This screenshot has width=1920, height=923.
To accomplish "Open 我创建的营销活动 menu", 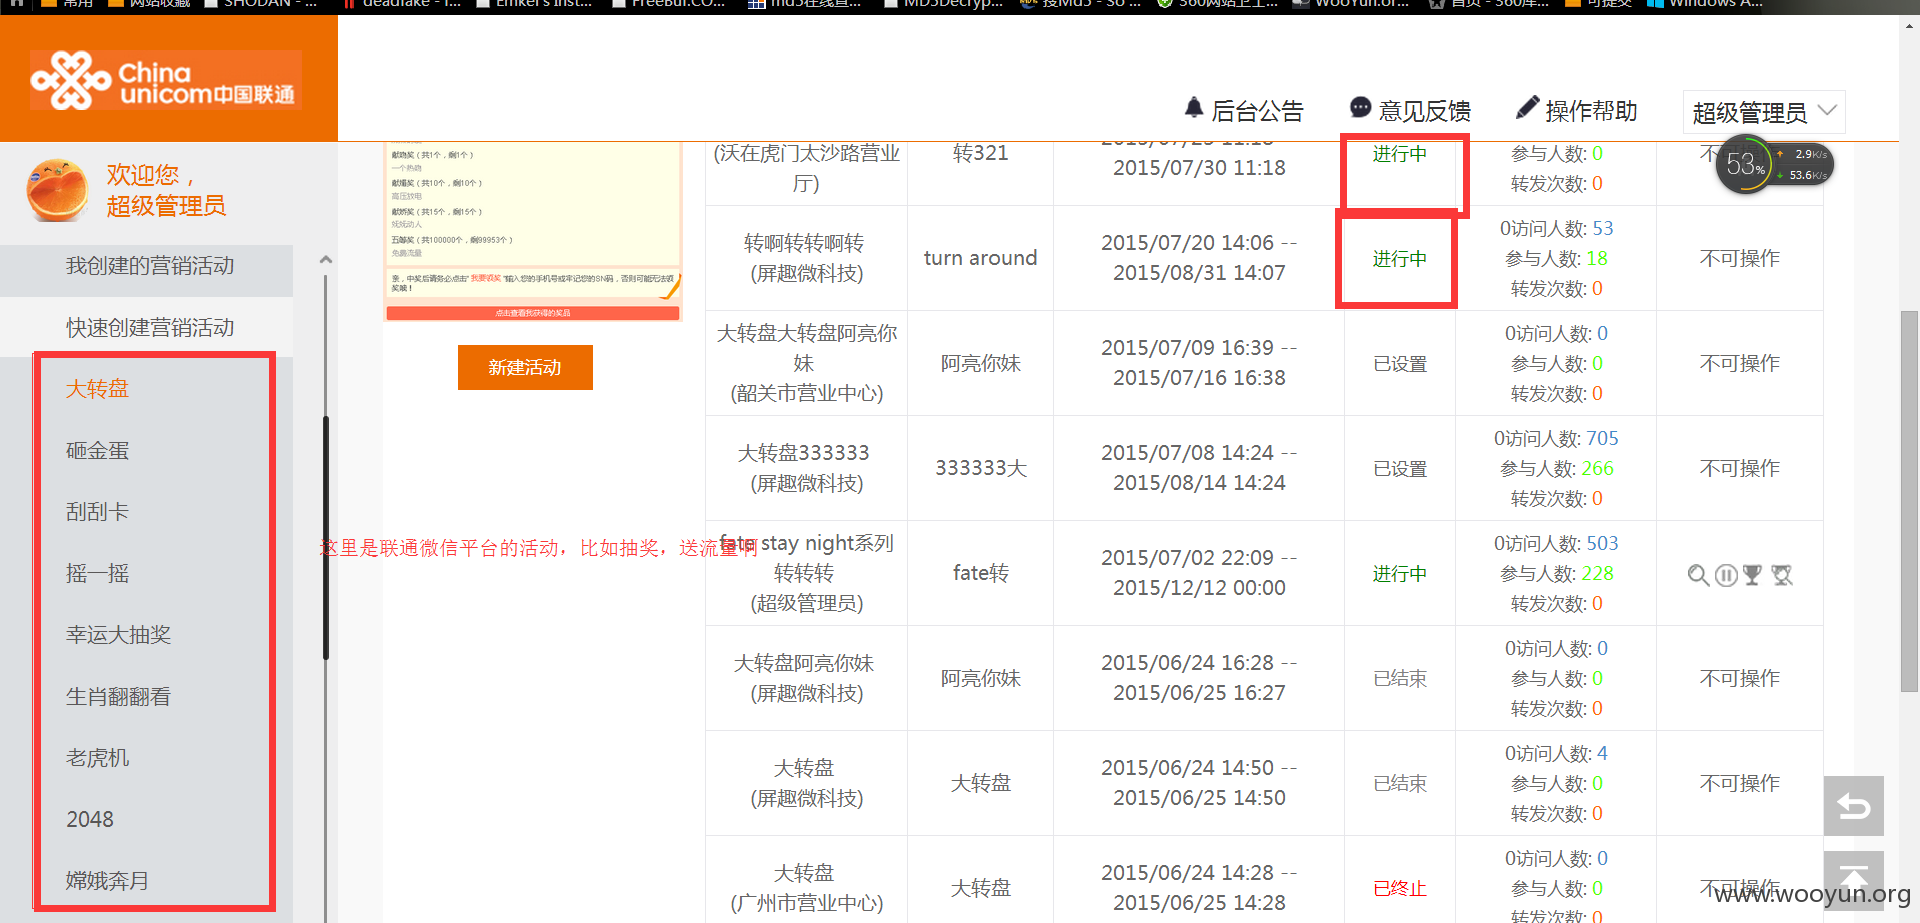I will [x=150, y=266].
